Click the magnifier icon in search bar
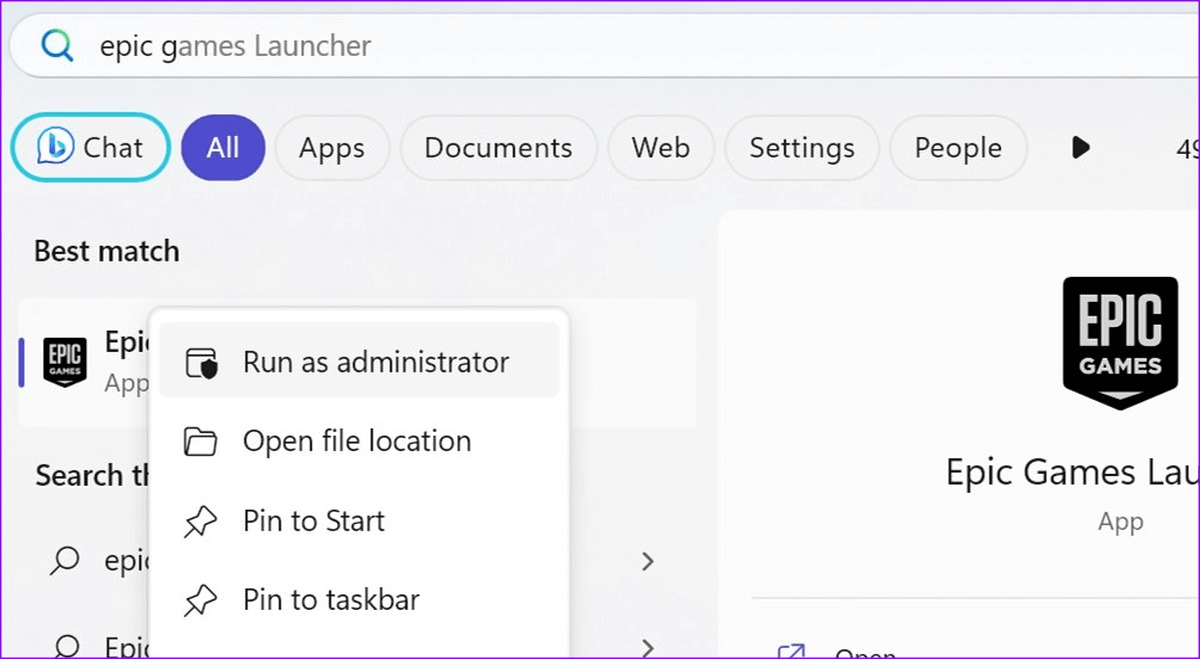The height and width of the screenshot is (659, 1200). (58, 46)
